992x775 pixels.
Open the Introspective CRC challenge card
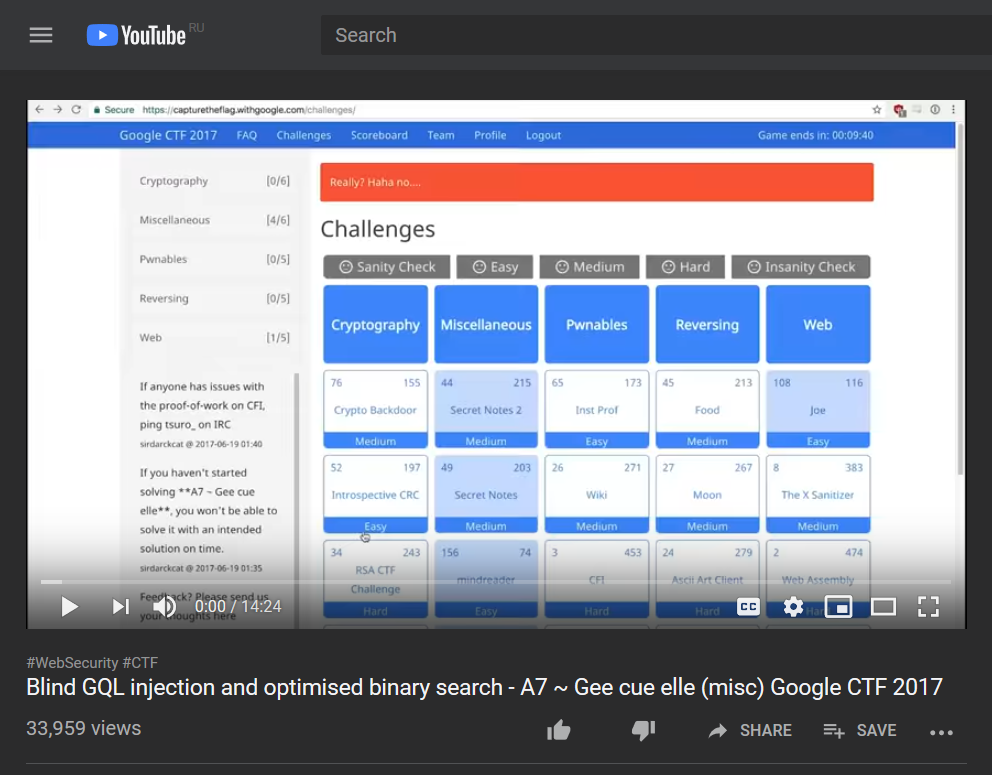coord(375,494)
